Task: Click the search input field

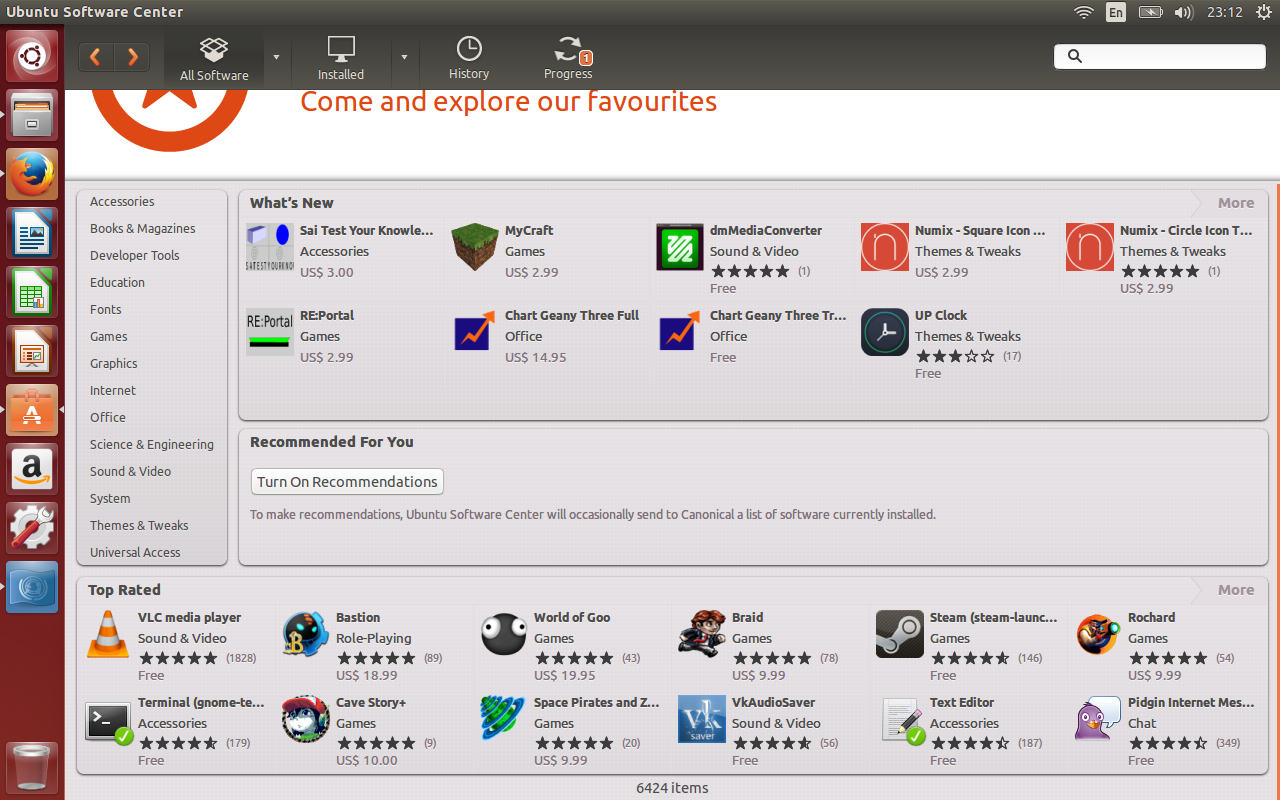Action: 1160,56
